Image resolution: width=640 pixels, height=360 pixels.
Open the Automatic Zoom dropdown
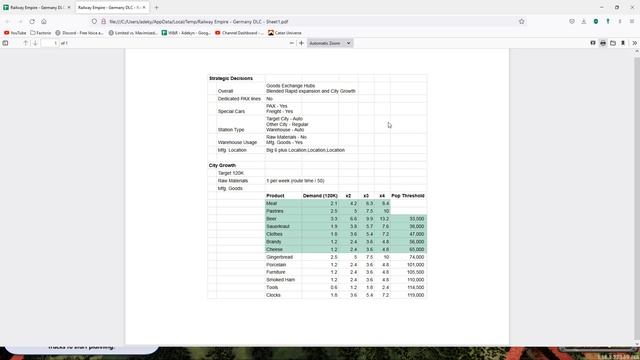330,43
